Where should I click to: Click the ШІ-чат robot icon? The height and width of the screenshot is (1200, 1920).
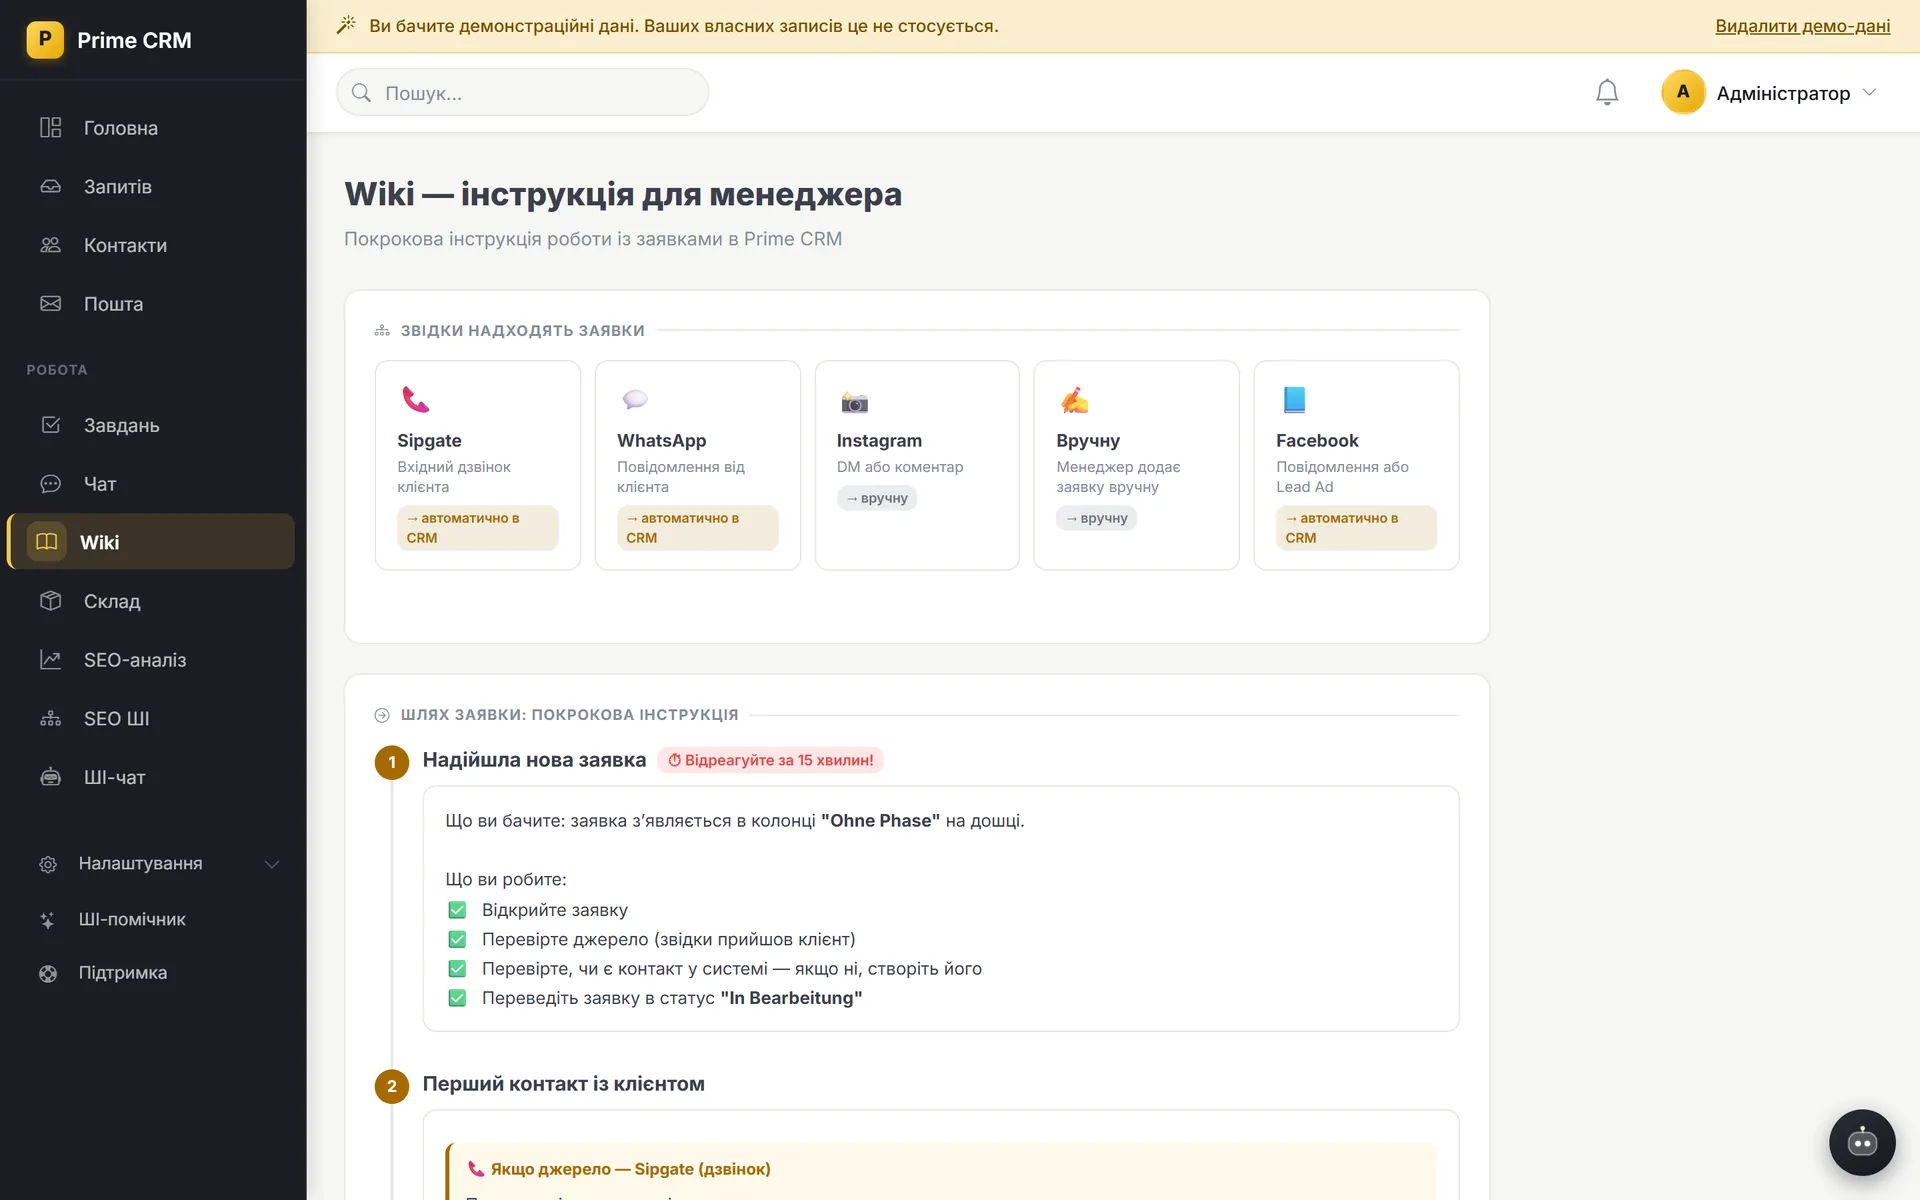click(50, 777)
